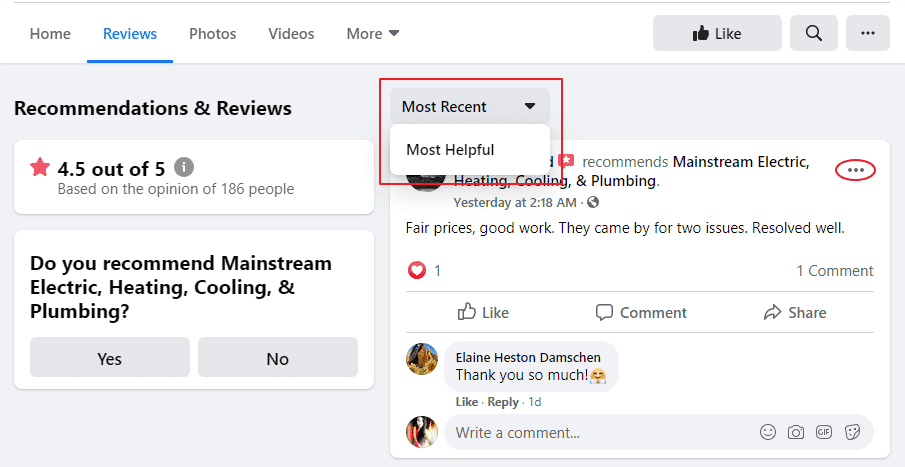Open the search magnifier button

pos(813,33)
